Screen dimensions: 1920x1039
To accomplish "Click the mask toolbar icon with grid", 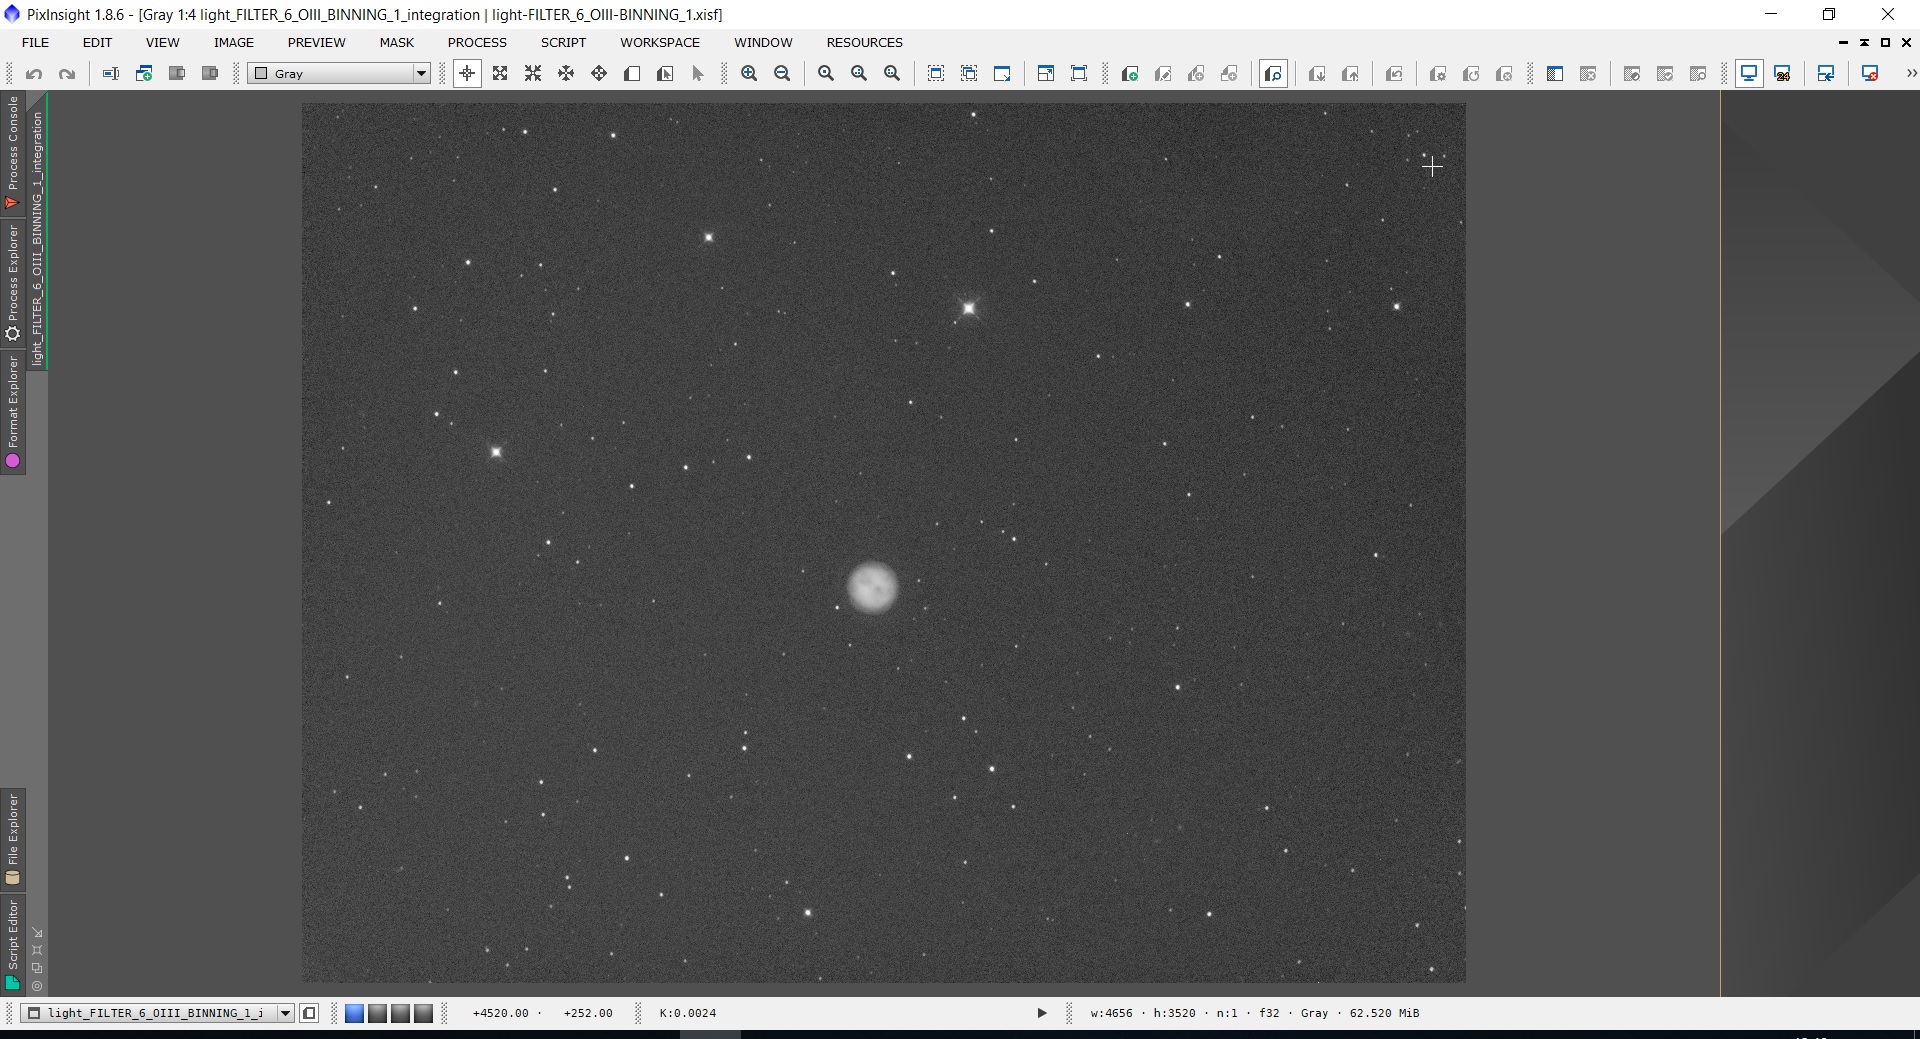I will pyautogui.click(x=1555, y=74).
